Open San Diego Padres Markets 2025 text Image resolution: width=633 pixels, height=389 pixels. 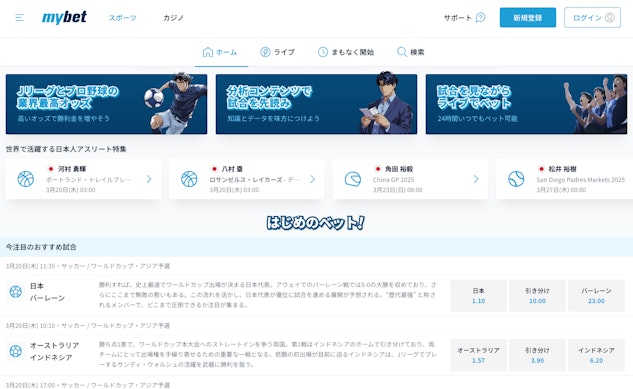[x=581, y=180]
